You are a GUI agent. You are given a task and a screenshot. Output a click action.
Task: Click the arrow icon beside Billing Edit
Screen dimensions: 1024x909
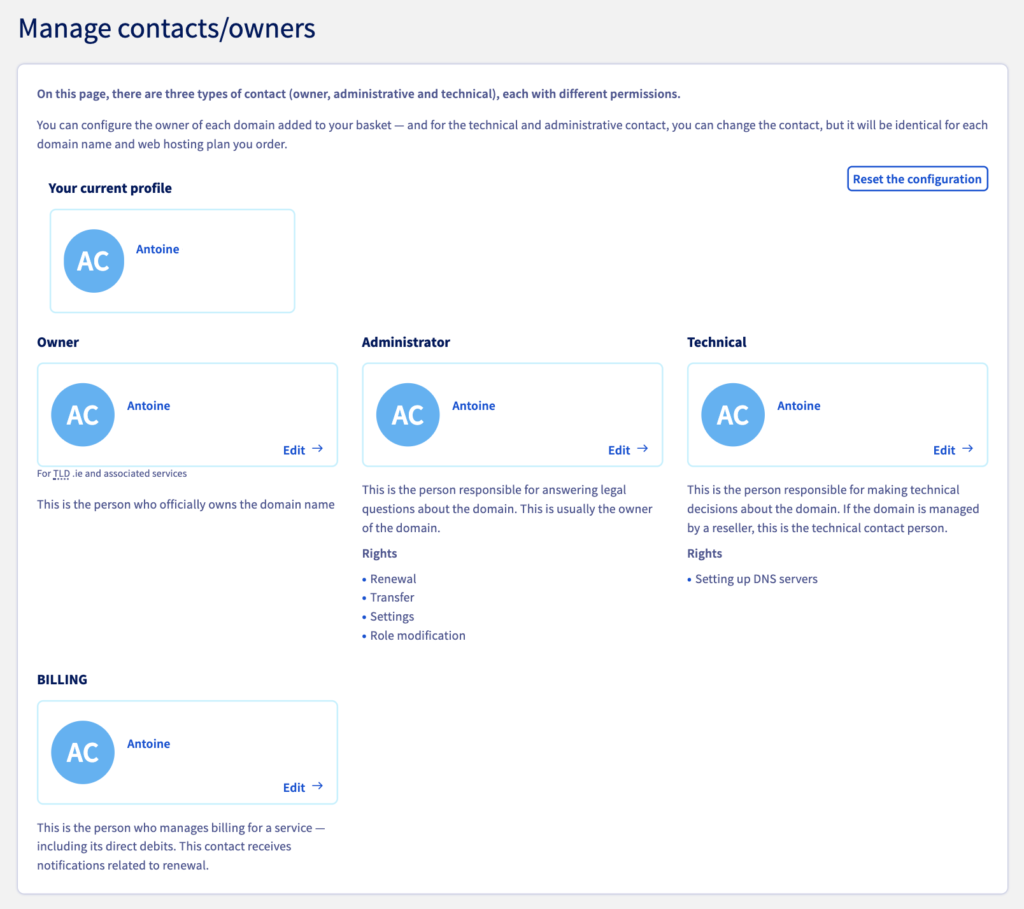click(x=317, y=786)
